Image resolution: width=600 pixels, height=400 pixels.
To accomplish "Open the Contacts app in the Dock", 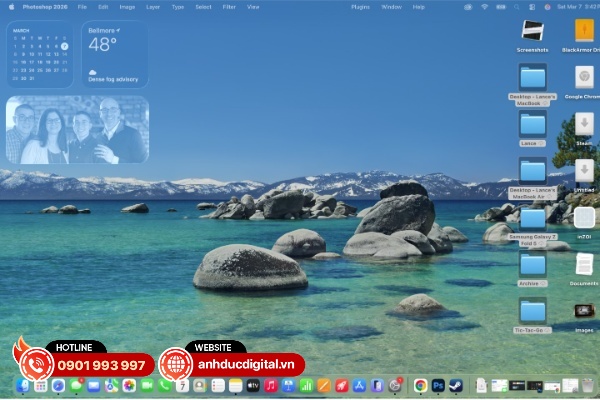I will click(200, 386).
